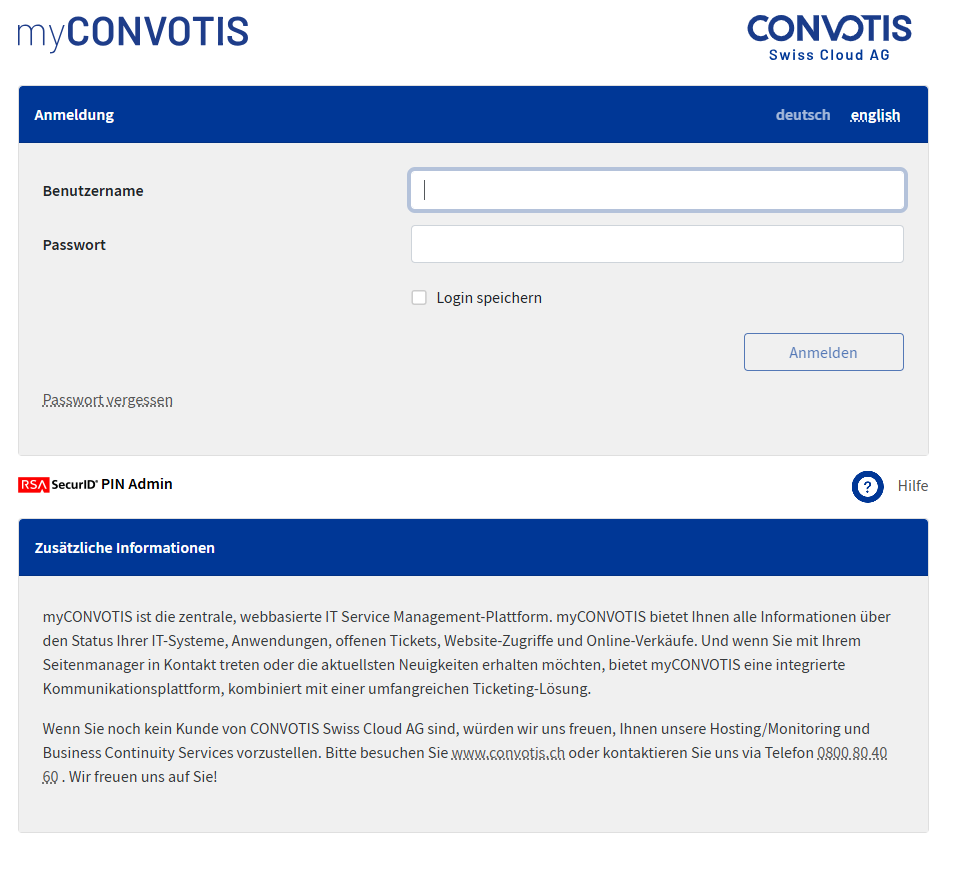
Task: Open the PIN Admin link
Action: (137, 484)
